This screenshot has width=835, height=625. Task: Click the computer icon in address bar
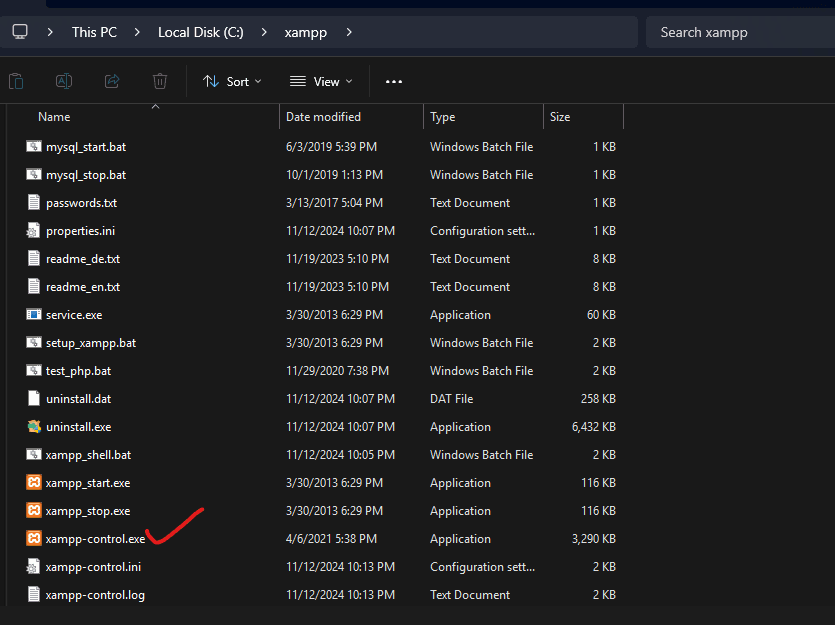pyautogui.click(x=20, y=32)
